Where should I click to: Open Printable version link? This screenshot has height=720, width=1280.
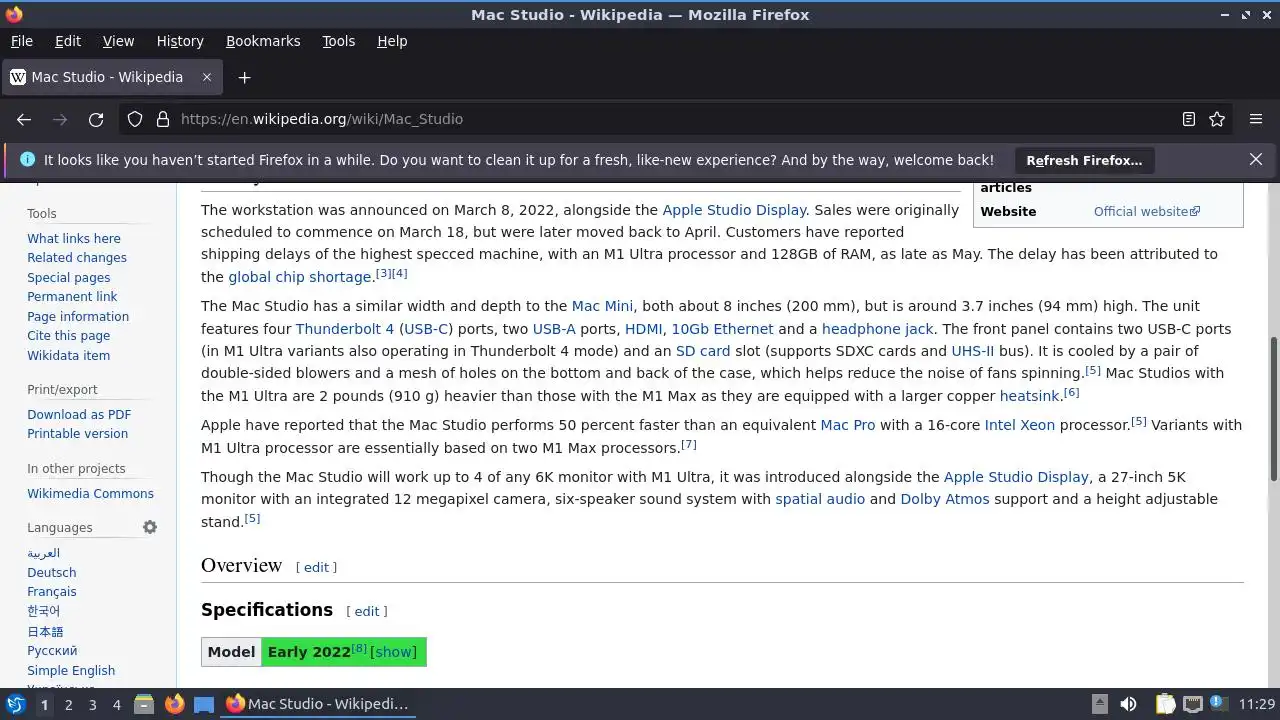coord(77,434)
